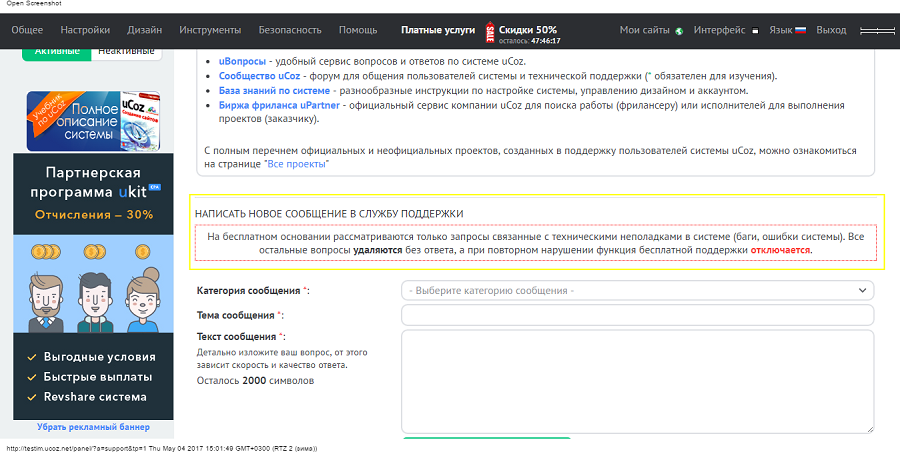Open the Настройки menu
The width and height of the screenshot is (900, 452).
pyautogui.click(x=85, y=30)
